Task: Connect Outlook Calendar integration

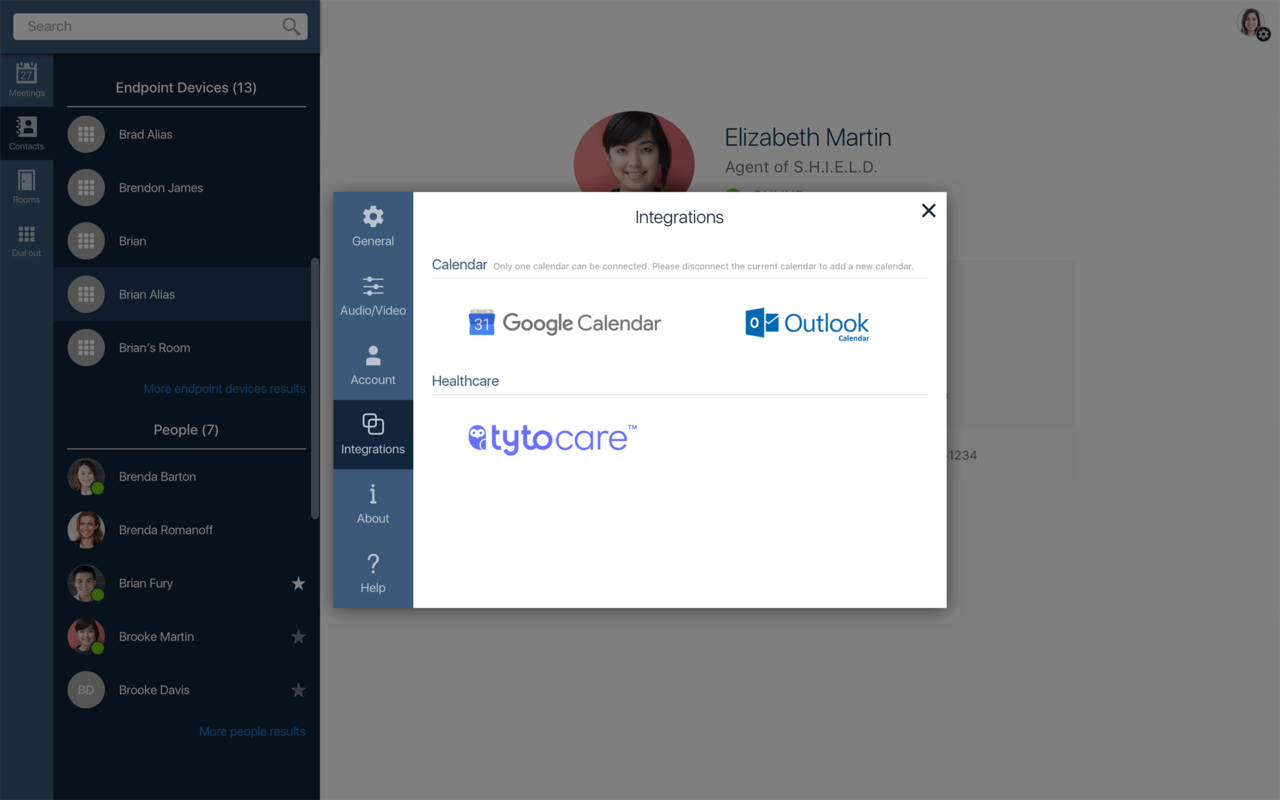Action: click(x=807, y=324)
